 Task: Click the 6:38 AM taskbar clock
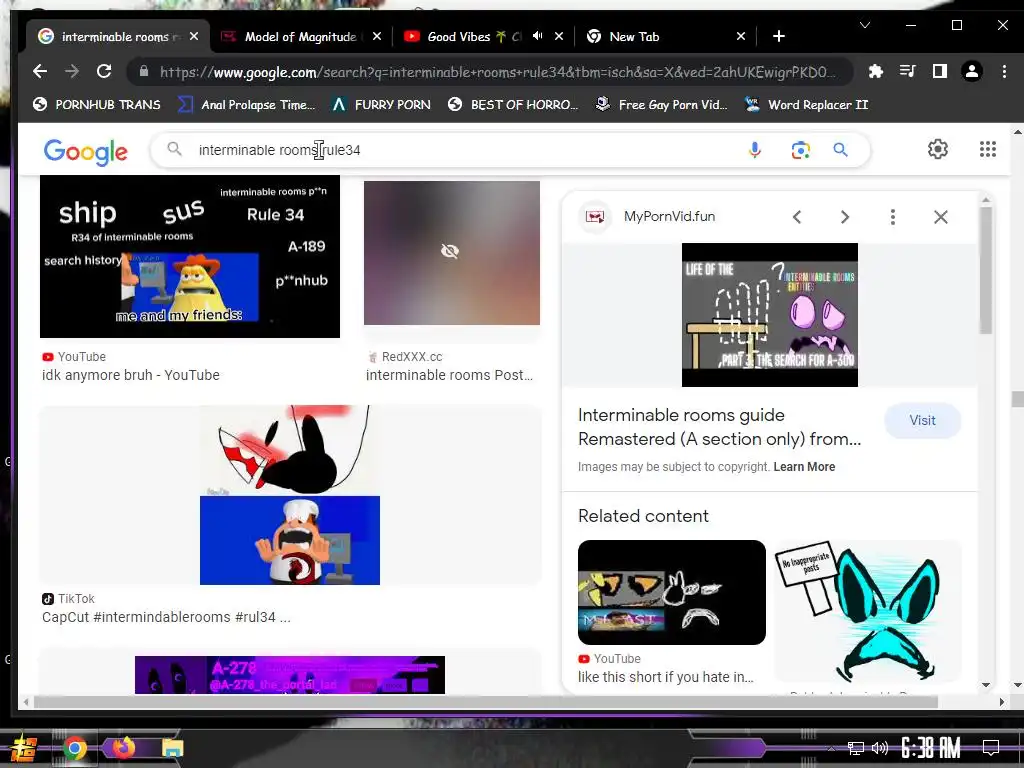point(930,747)
